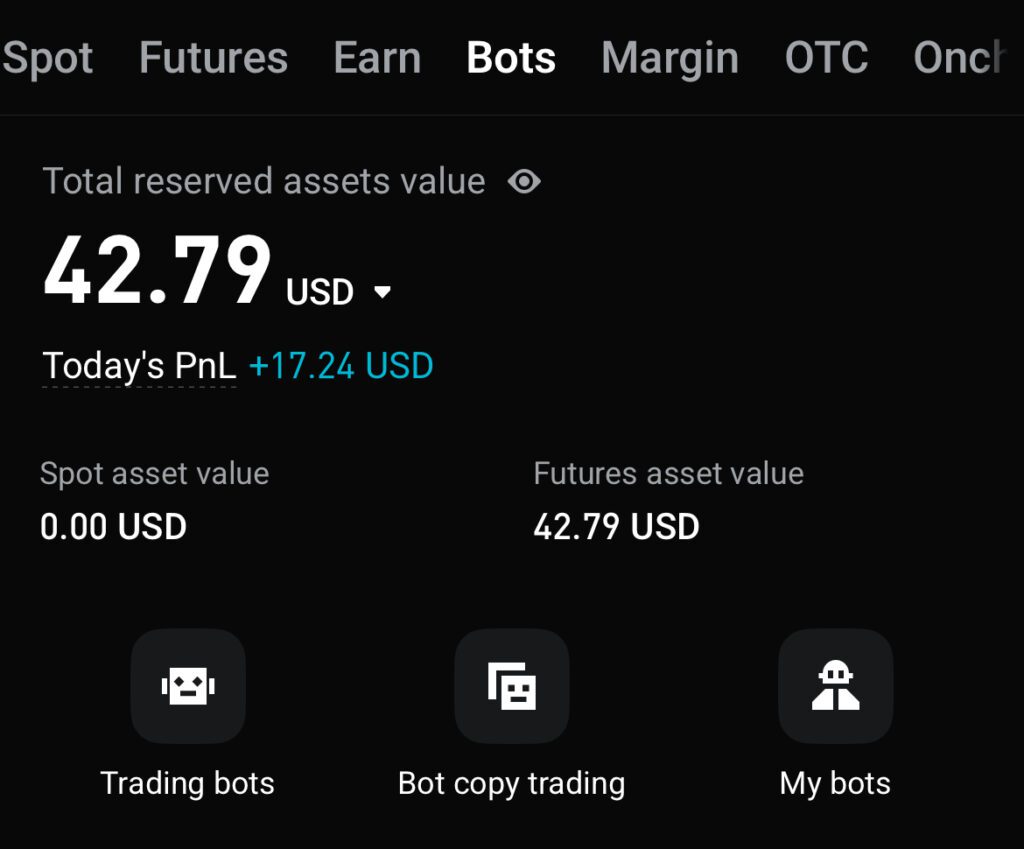Select the Spot asset value 0.00 USD
The height and width of the screenshot is (849, 1024).
tap(113, 526)
